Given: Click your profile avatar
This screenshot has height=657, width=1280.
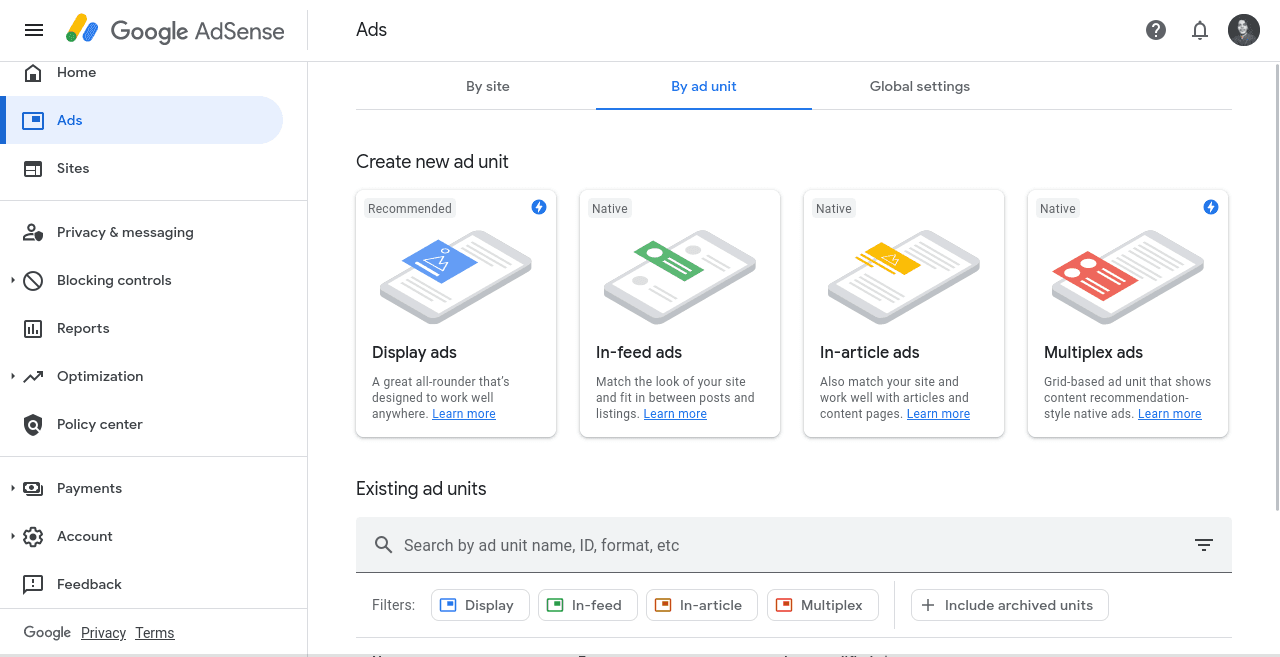Looking at the screenshot, I should point(1244,30).
